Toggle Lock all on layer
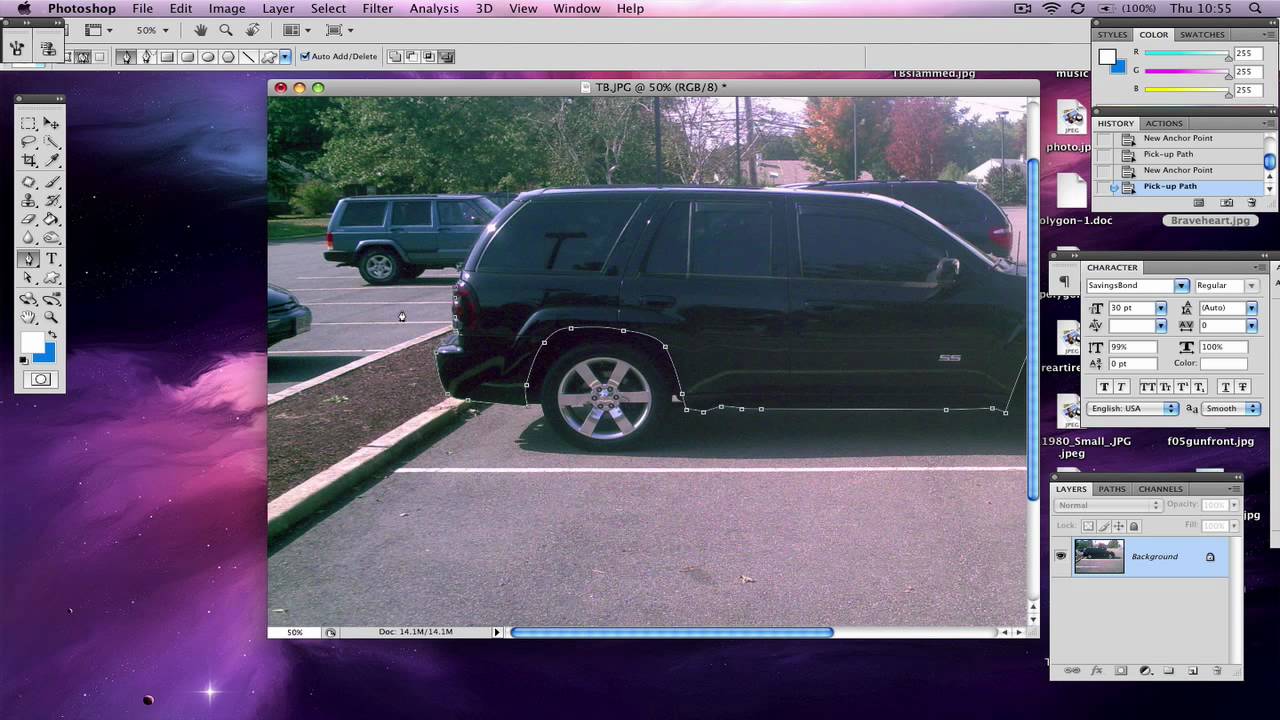This screenshot has width=1280, height=720. pos(1133,526)
